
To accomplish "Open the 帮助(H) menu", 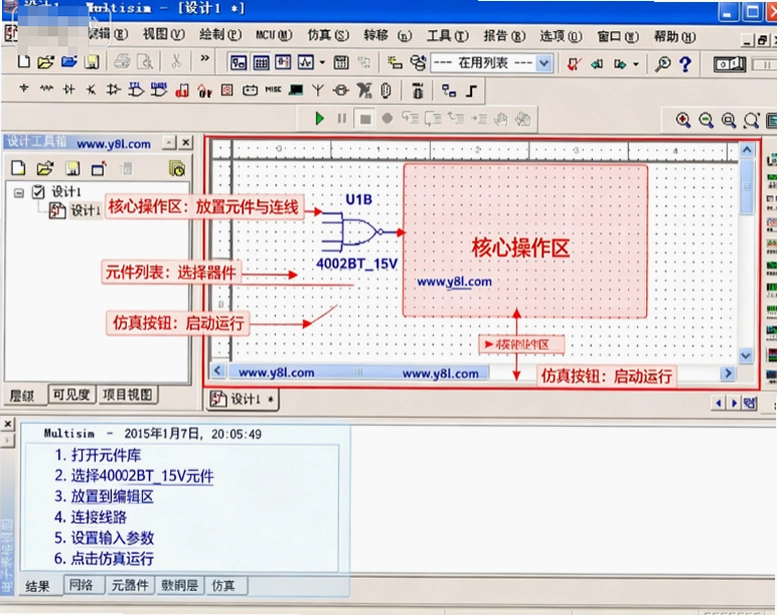I will 674,36.
